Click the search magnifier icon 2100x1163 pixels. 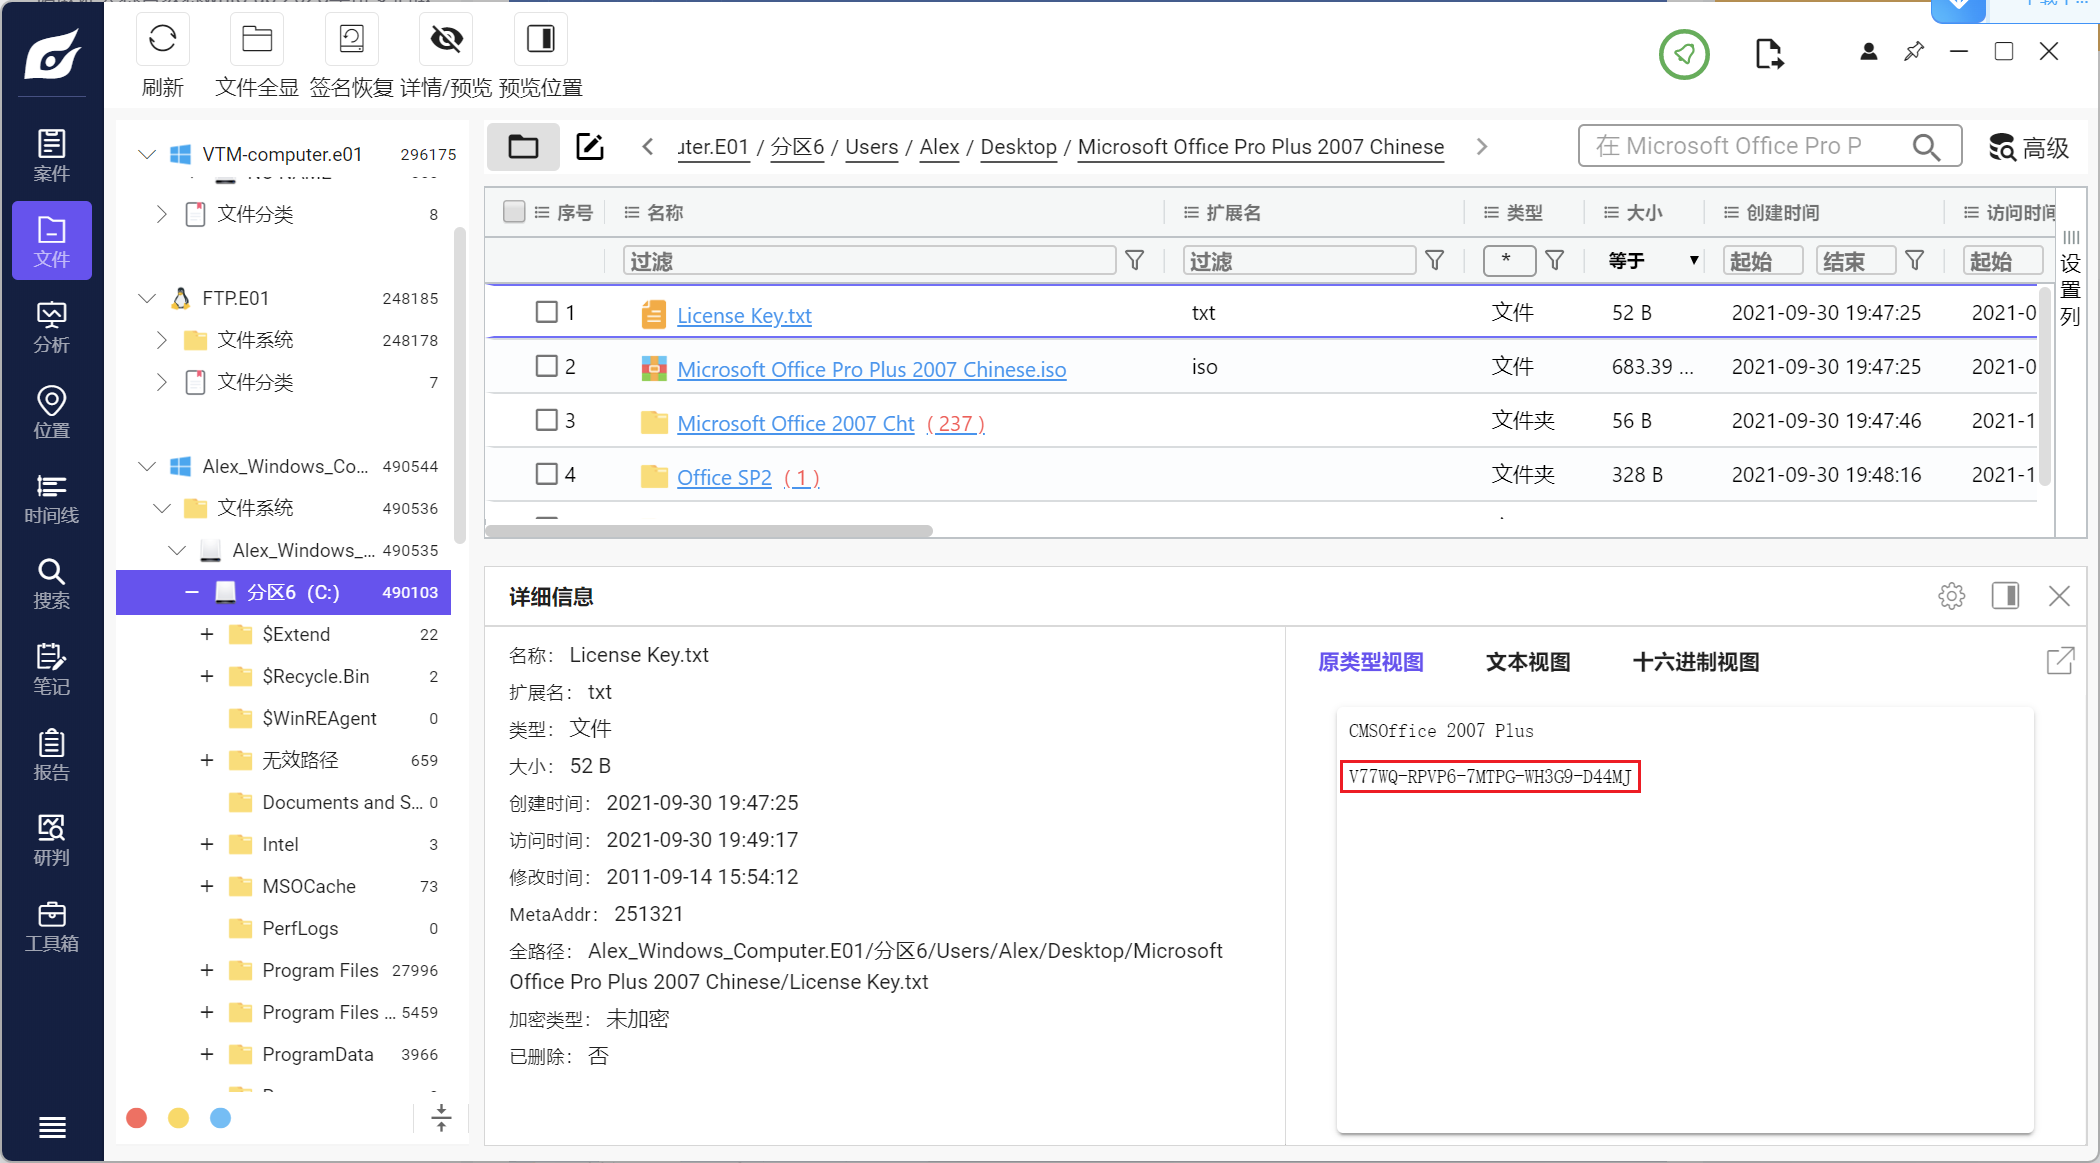[x=1926, y=147]
